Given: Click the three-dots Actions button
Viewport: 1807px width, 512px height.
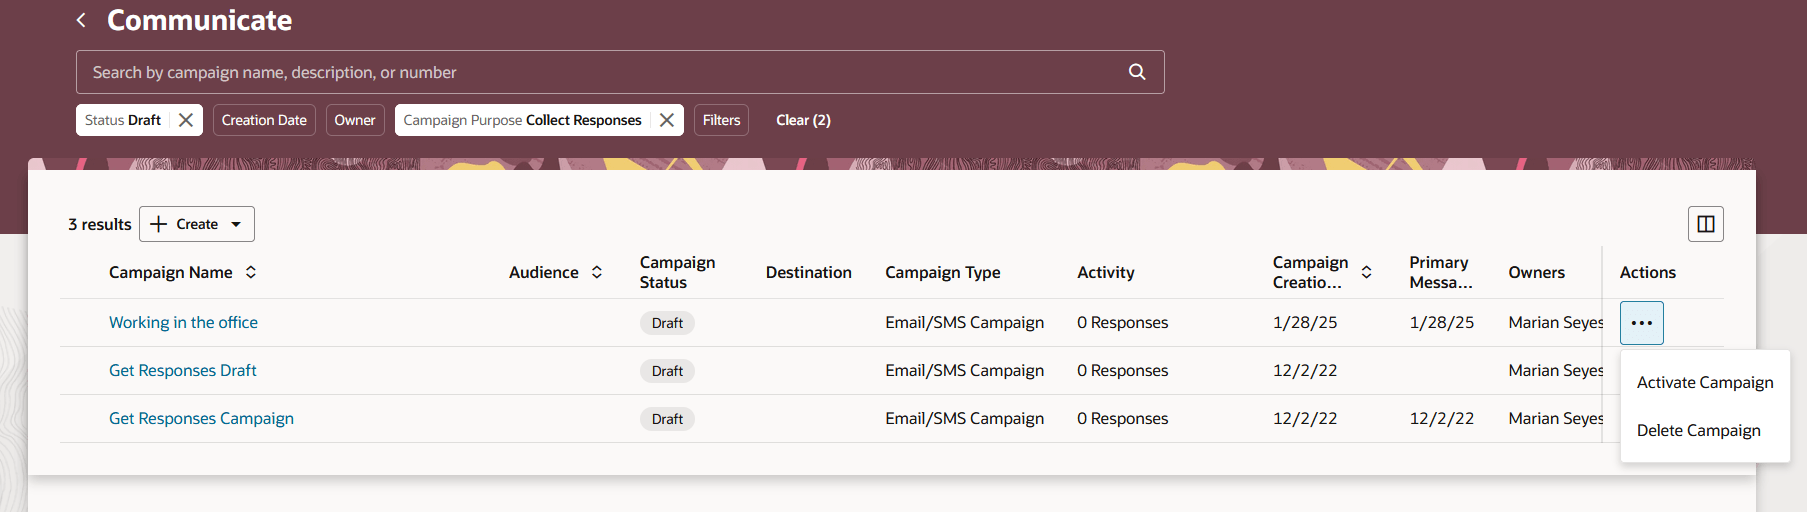Looking at the screenshot, I should tap(1641, 323).
